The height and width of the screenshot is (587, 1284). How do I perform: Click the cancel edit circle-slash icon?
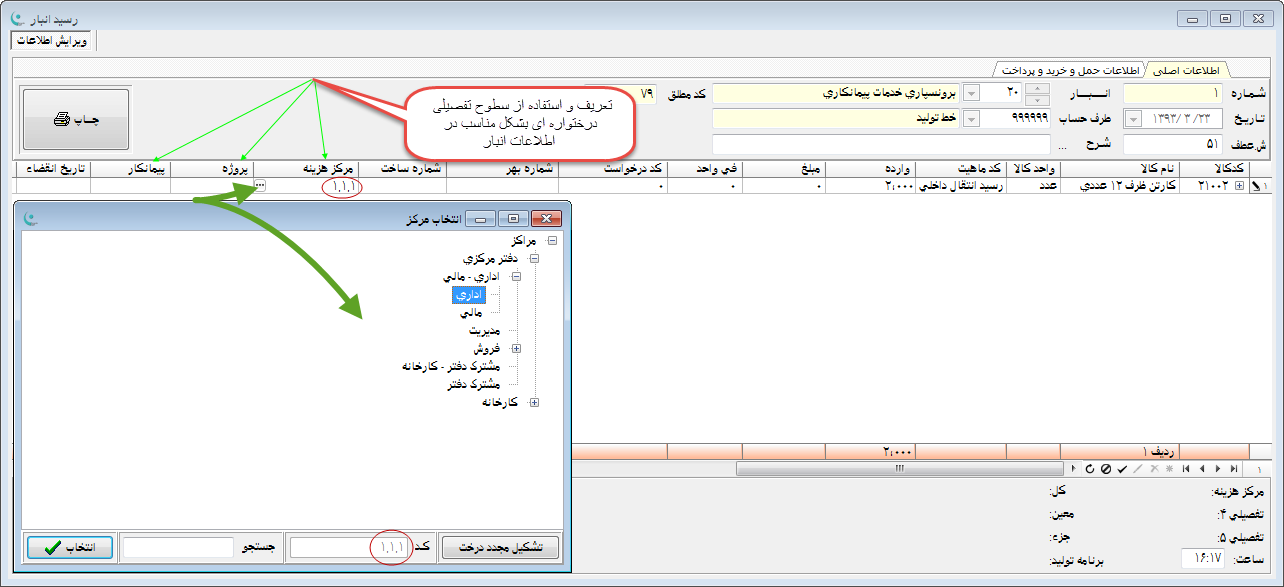(x=1106, y=468)
